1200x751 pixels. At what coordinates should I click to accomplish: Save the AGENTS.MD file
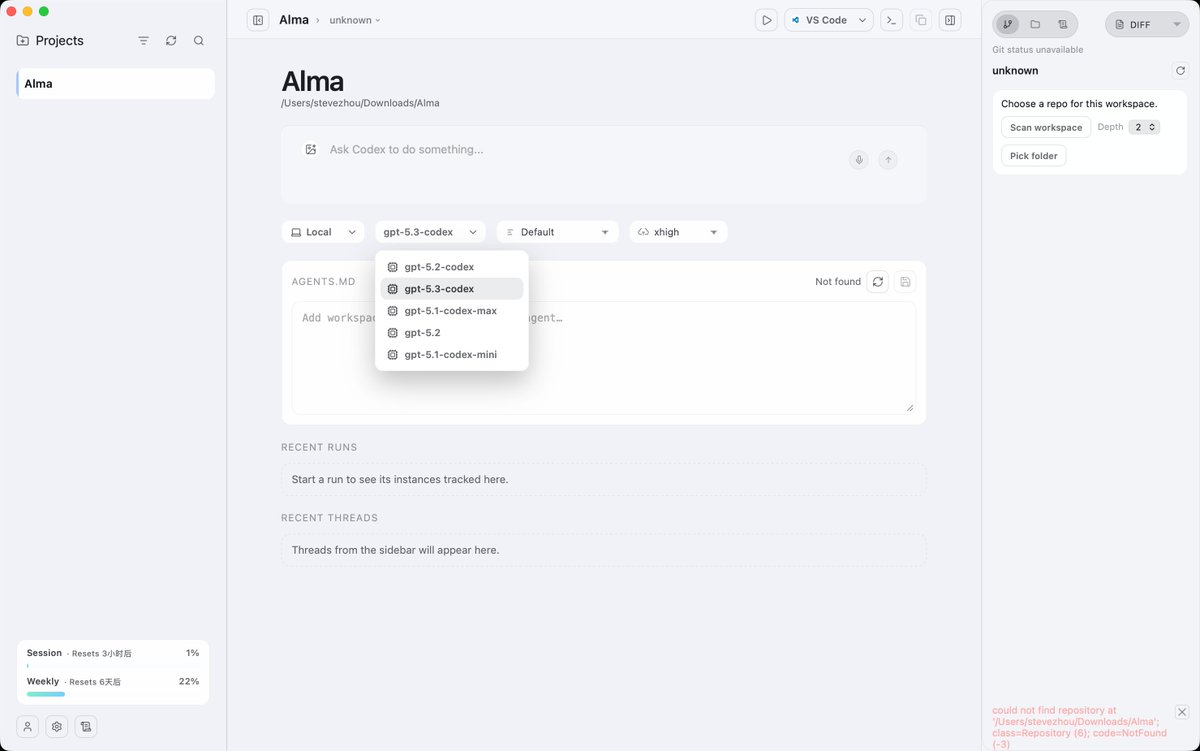[x=905, y=282]
